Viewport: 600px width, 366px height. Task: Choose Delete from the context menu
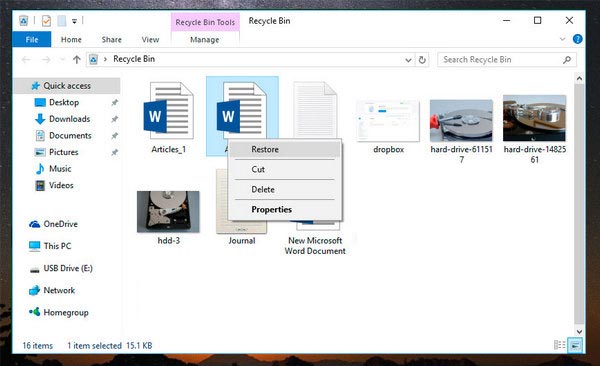coord(285,189)
